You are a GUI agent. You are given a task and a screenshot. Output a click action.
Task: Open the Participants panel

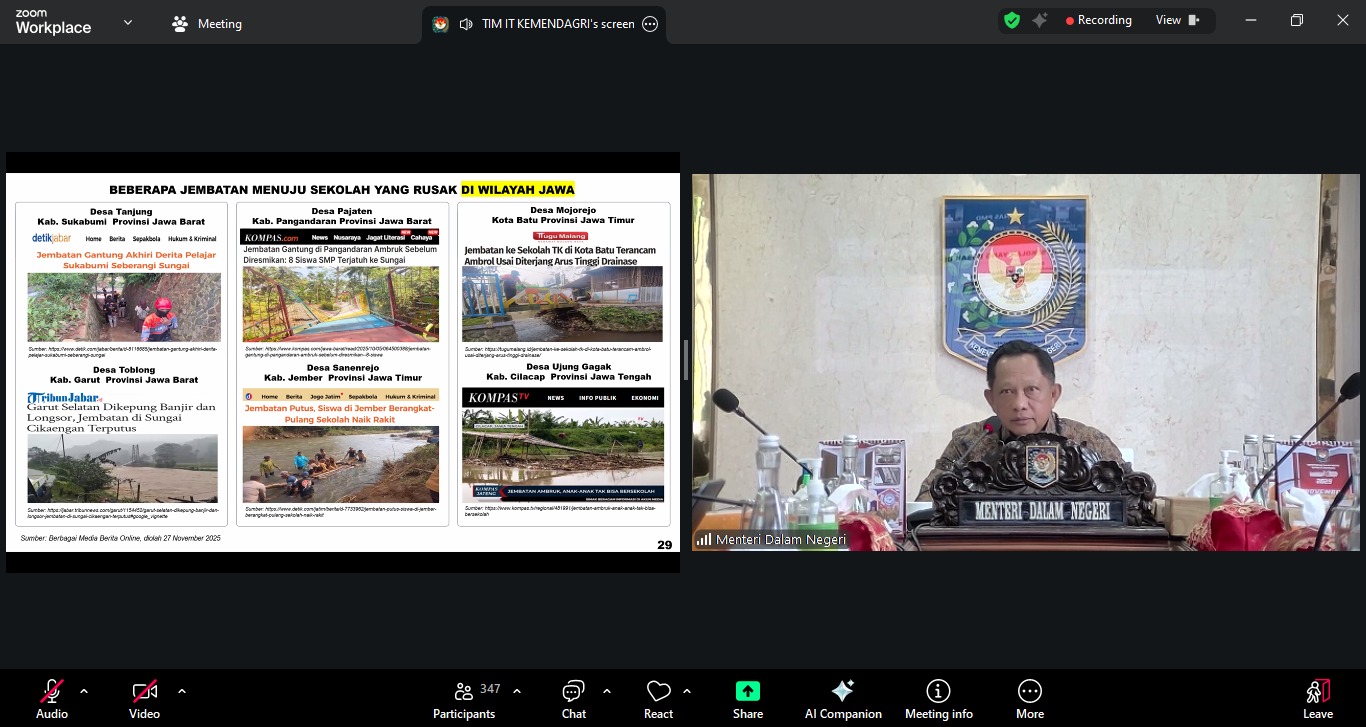tap(464, 698)
